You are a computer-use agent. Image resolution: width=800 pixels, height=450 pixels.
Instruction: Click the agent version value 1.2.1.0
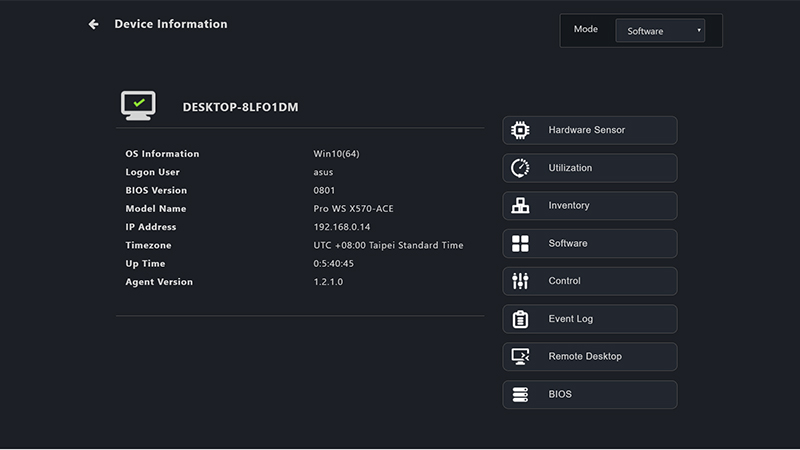pos(330,282)
